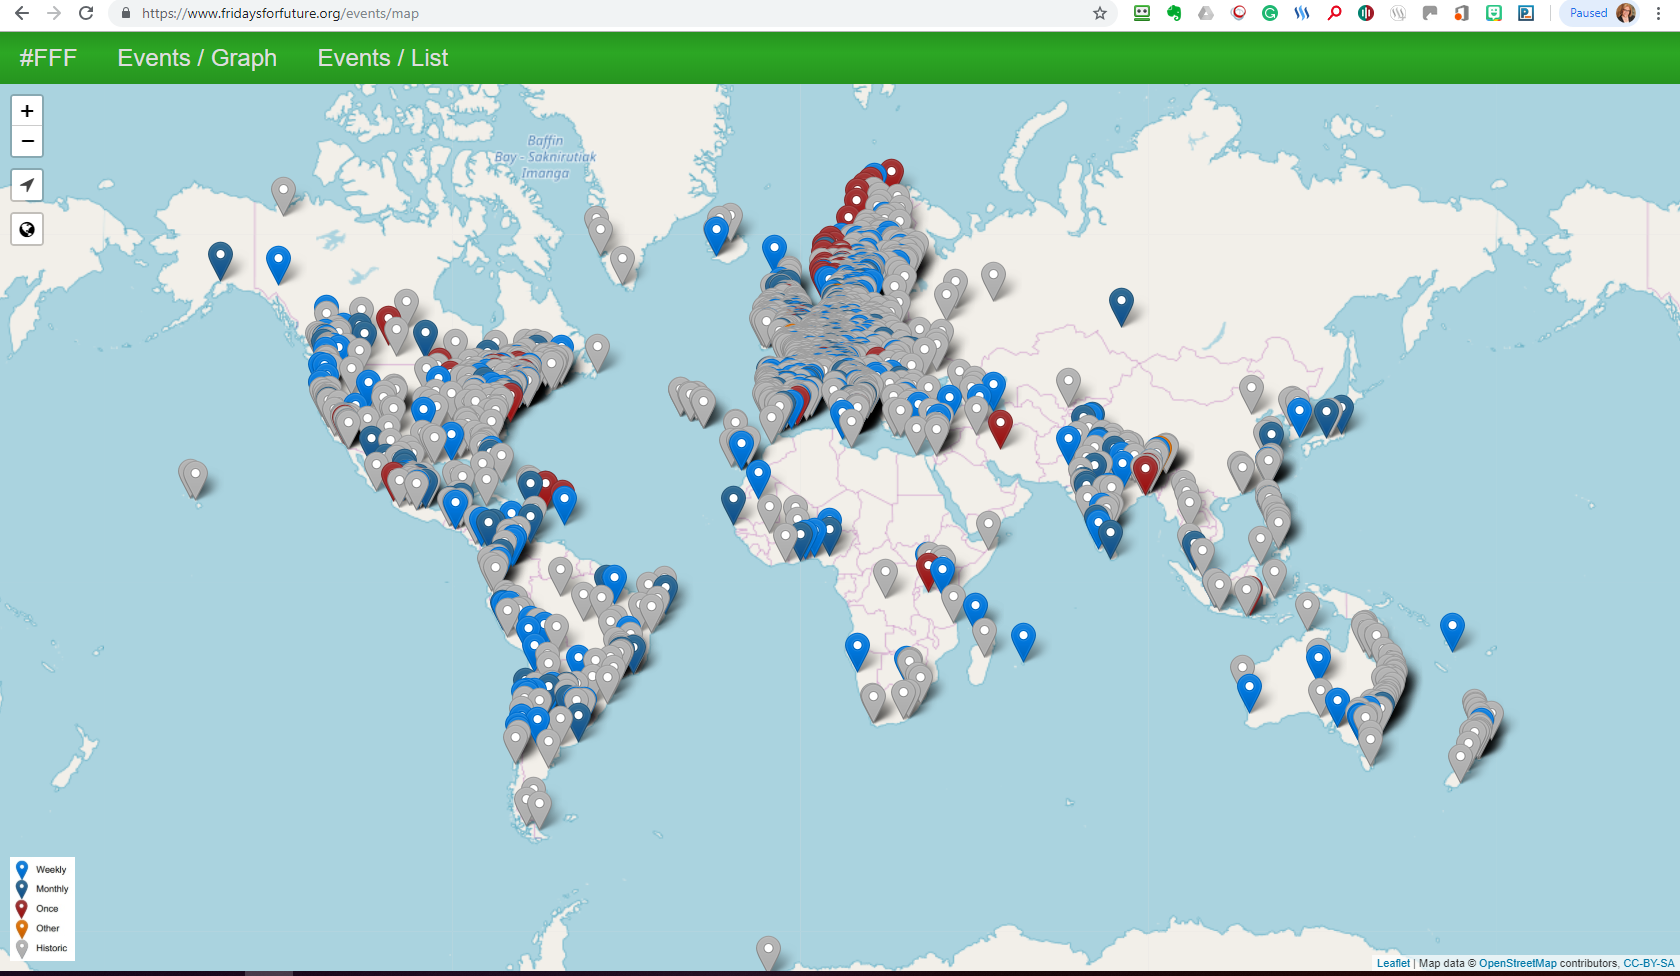
Task: Open the Google Drive extension
Action: (1206, 13)
